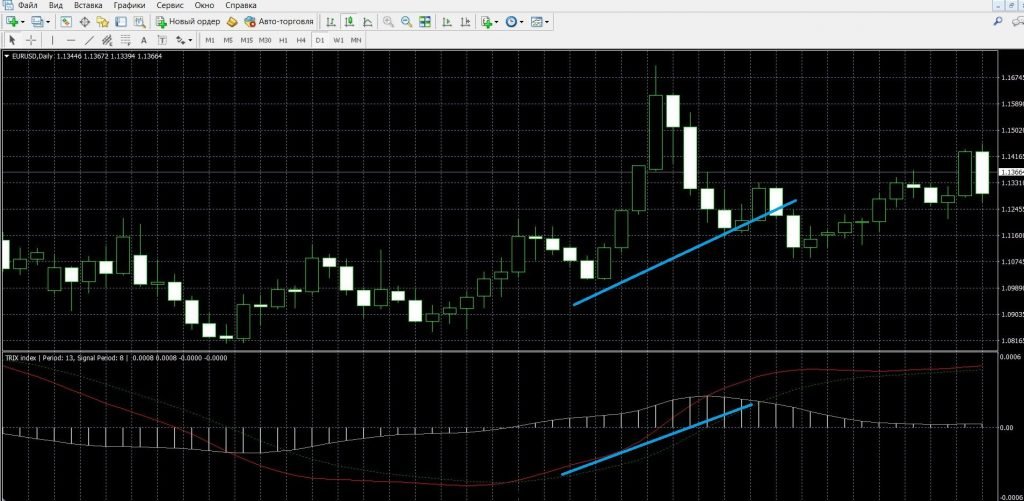Image resolution: width=1024 pixels, height=501 pixels.
Task: Expand the indicators list dropdown arrow
Action: (497, 21)
